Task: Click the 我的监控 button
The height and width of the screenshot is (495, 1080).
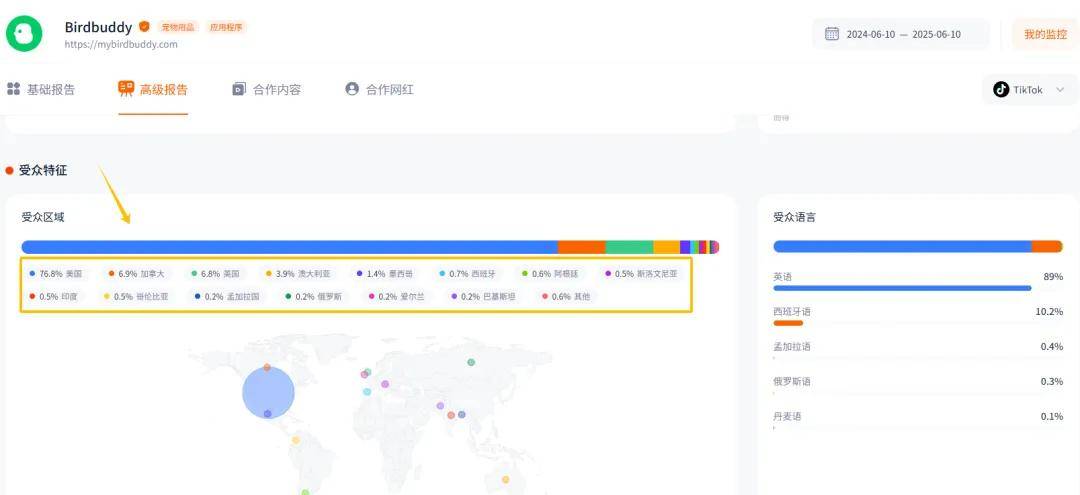Action: [x=1045, y=34]
